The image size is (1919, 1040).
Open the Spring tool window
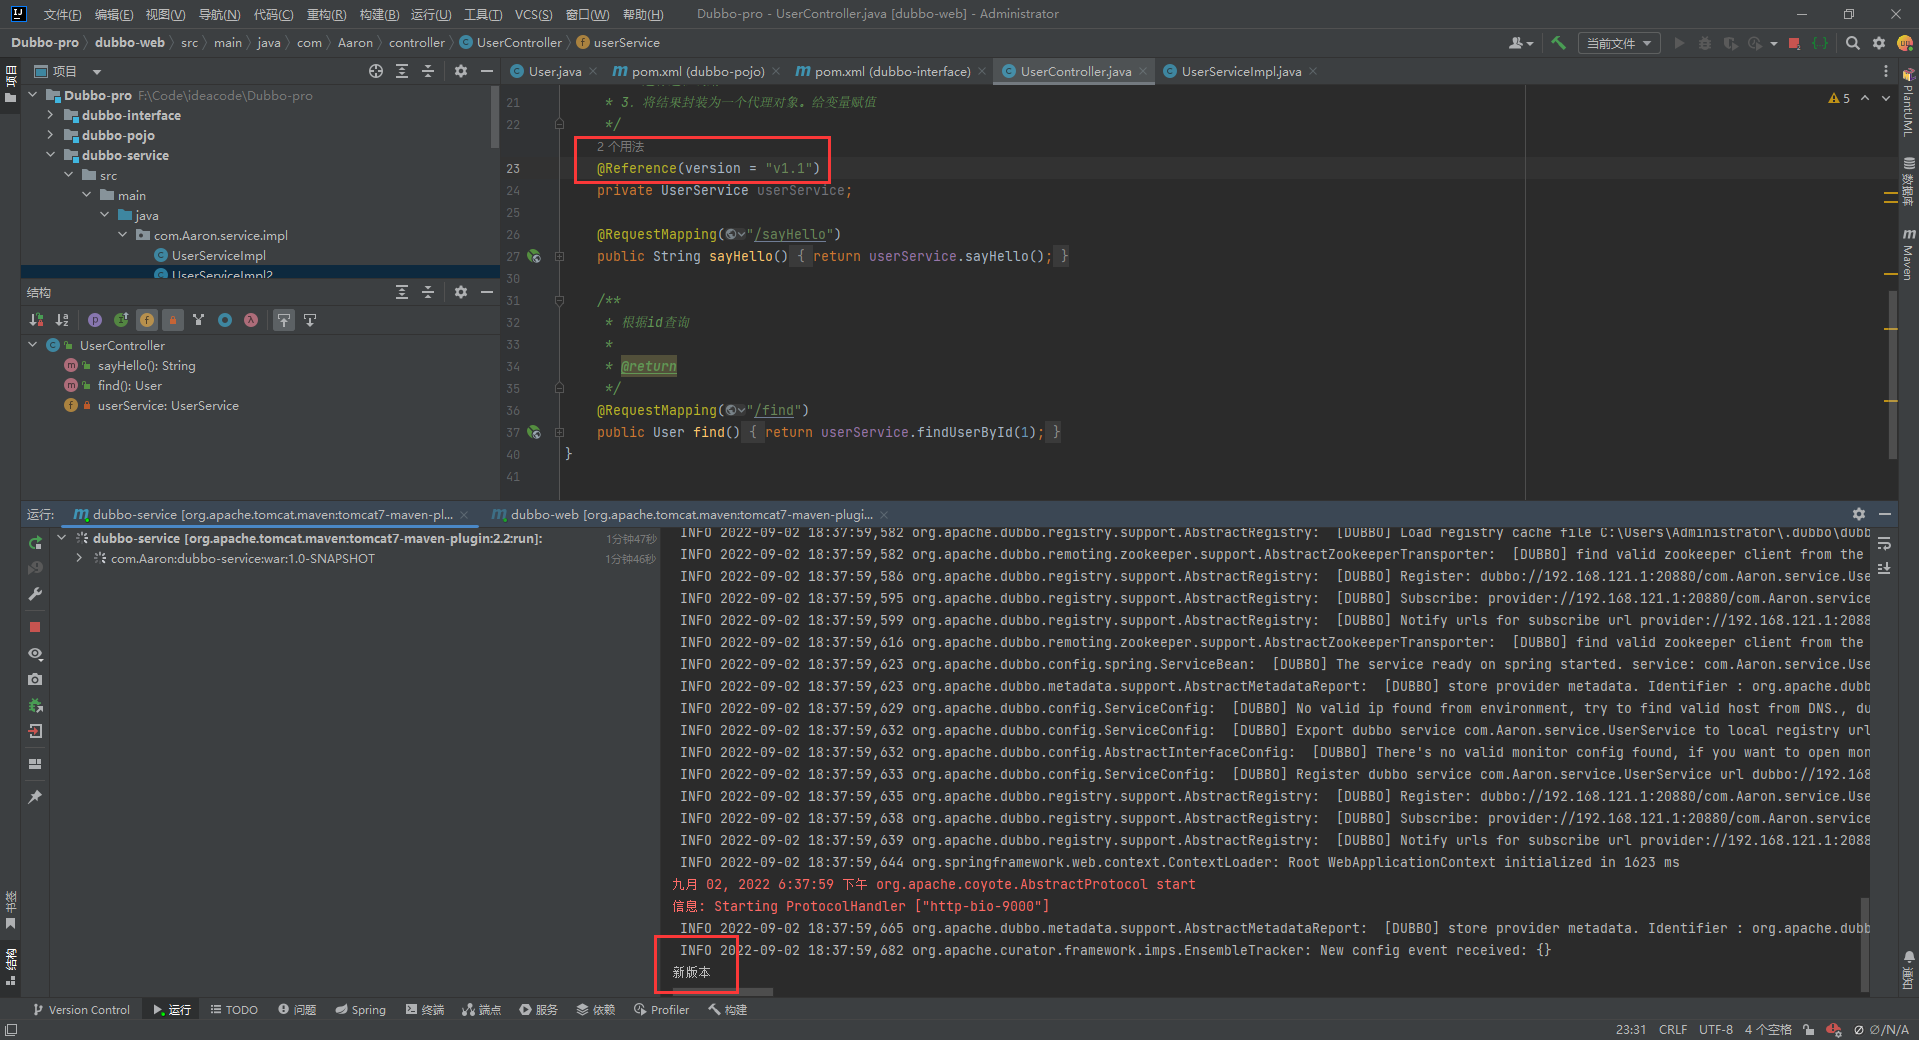(x=360, y=1009)
